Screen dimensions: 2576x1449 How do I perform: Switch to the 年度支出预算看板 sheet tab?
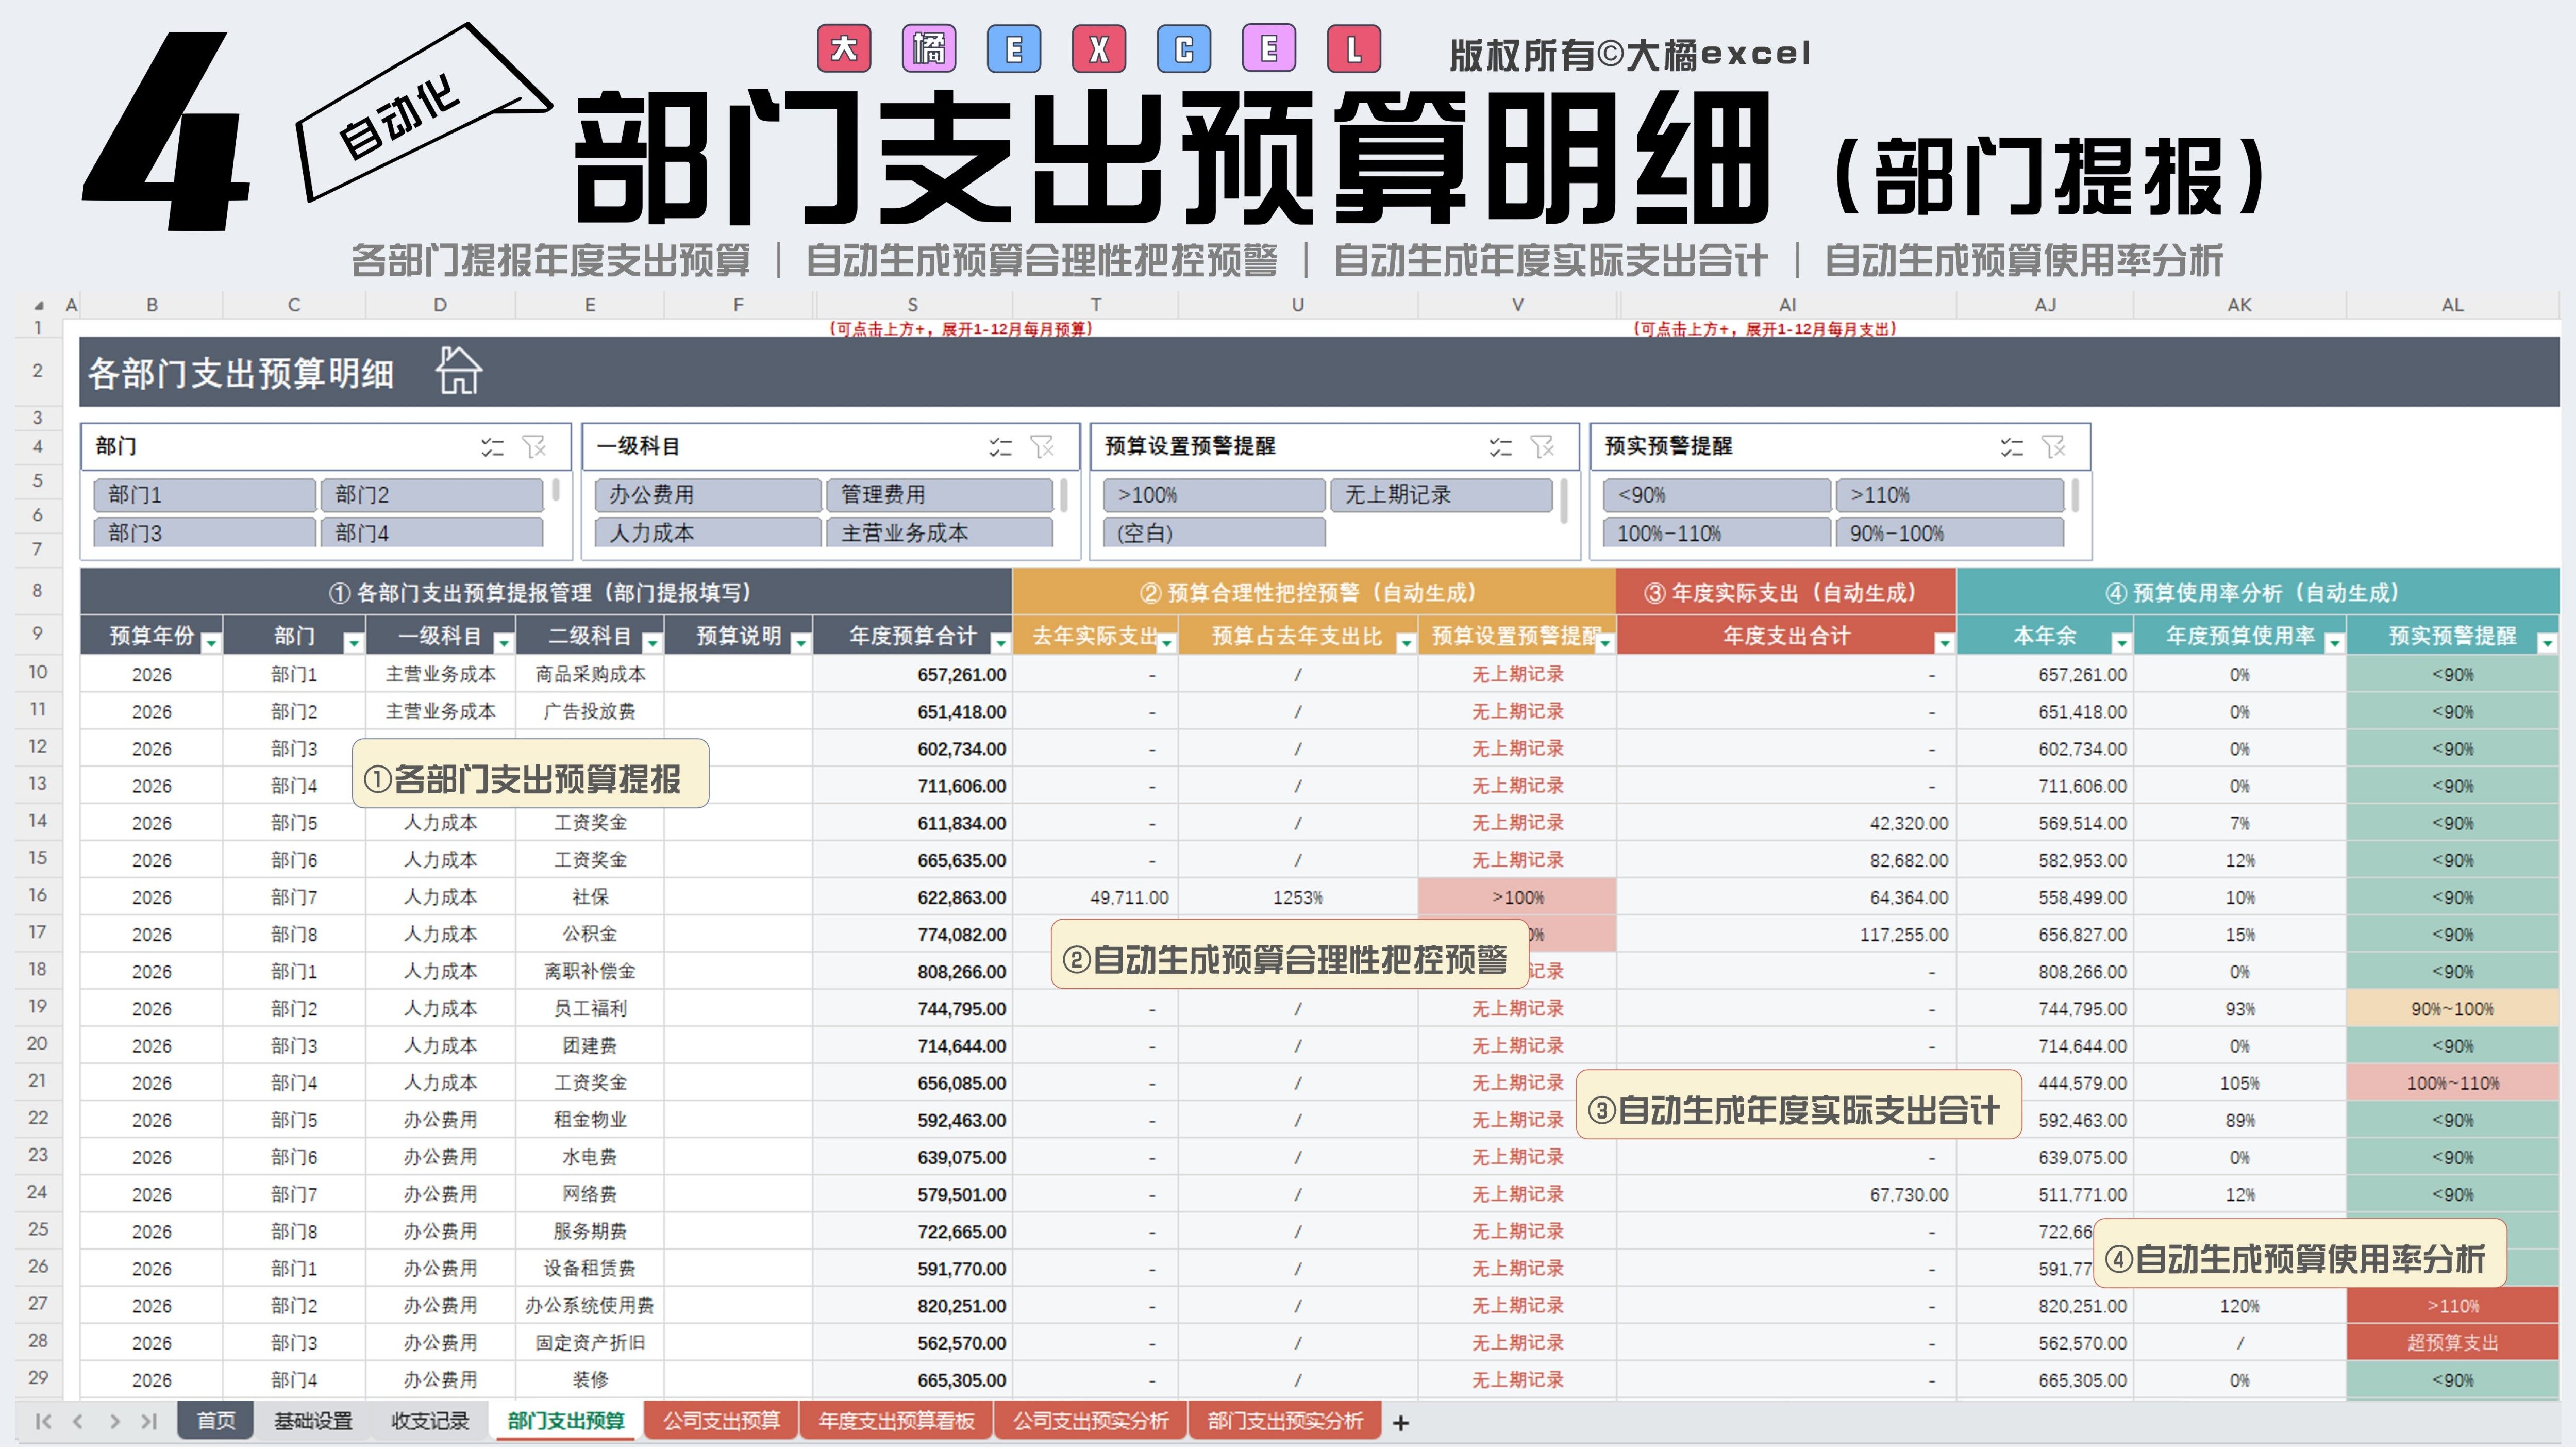(x=896, y=1421)
